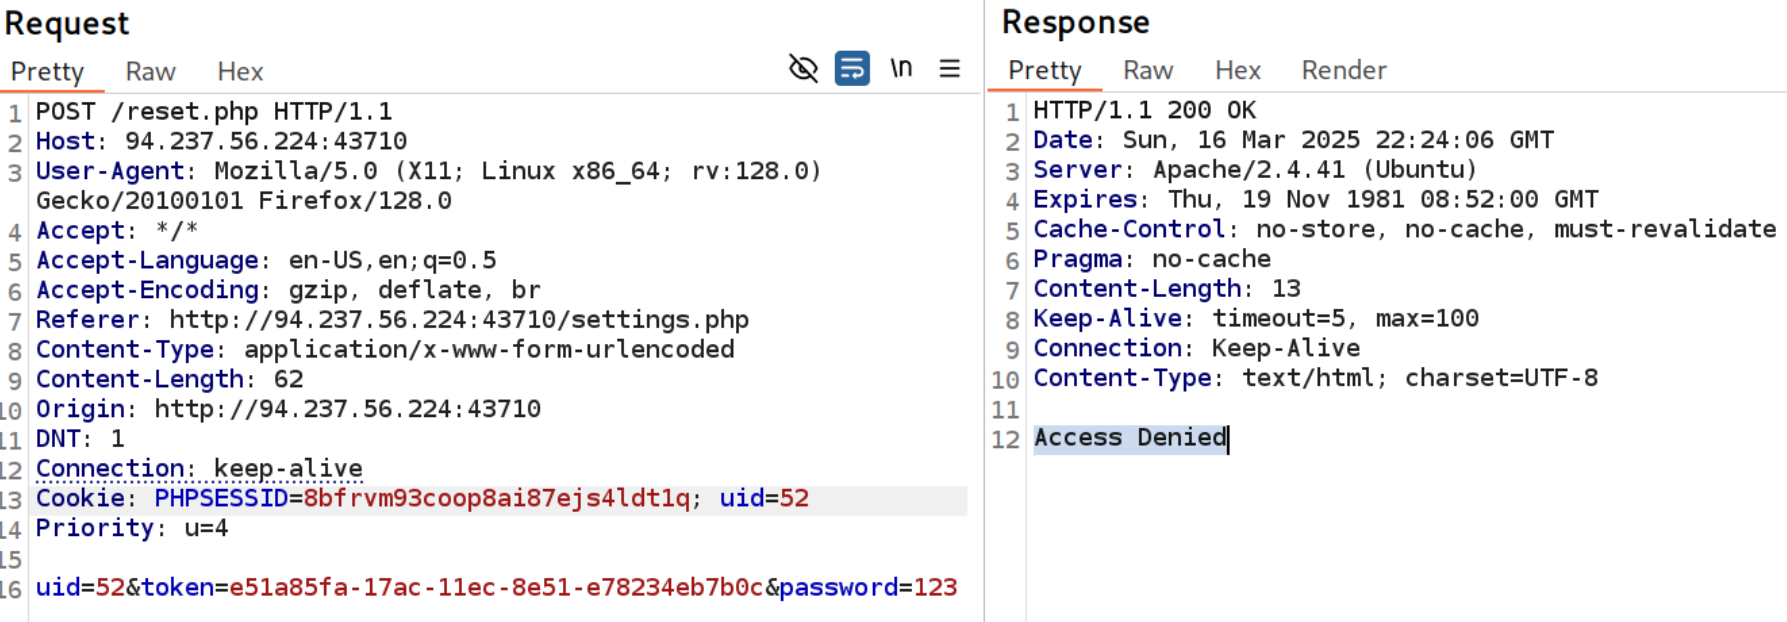Click the Server header line in Response
Image resolution: width=1787 pixels, height=622 pixels.
pyautogui.click(x=1254, y=170)
